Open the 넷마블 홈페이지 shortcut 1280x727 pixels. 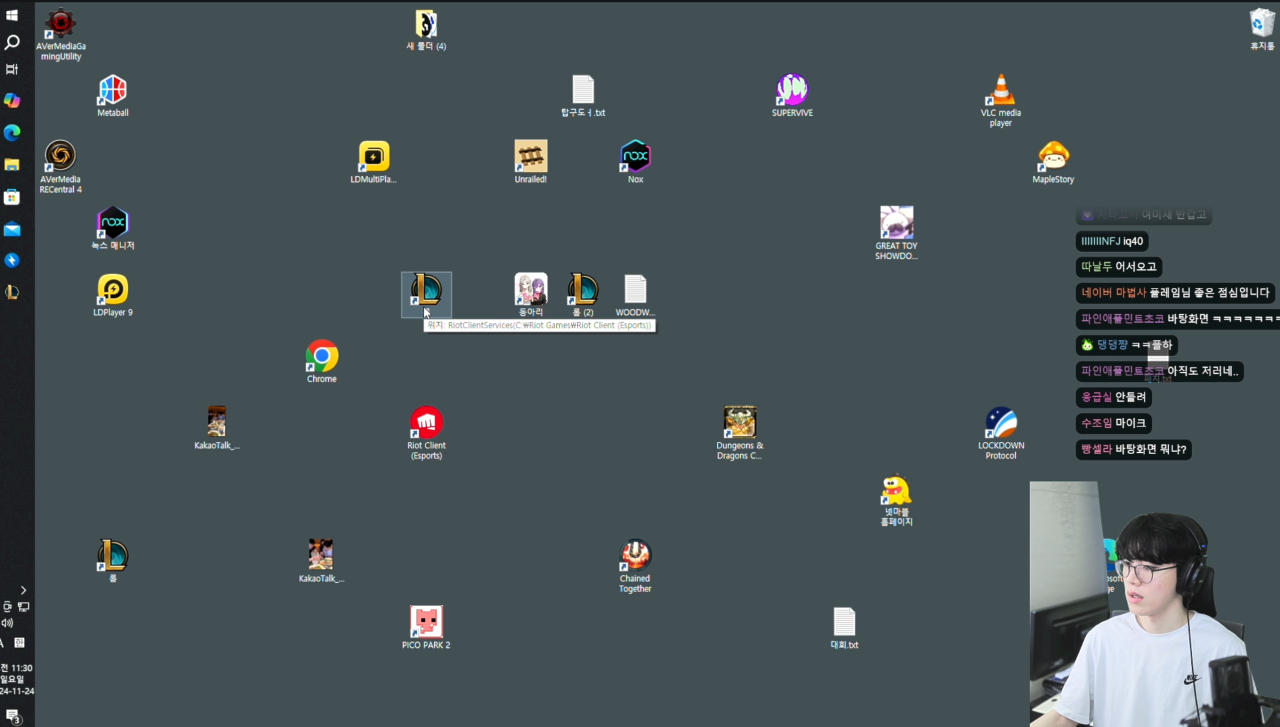point(896,500)
